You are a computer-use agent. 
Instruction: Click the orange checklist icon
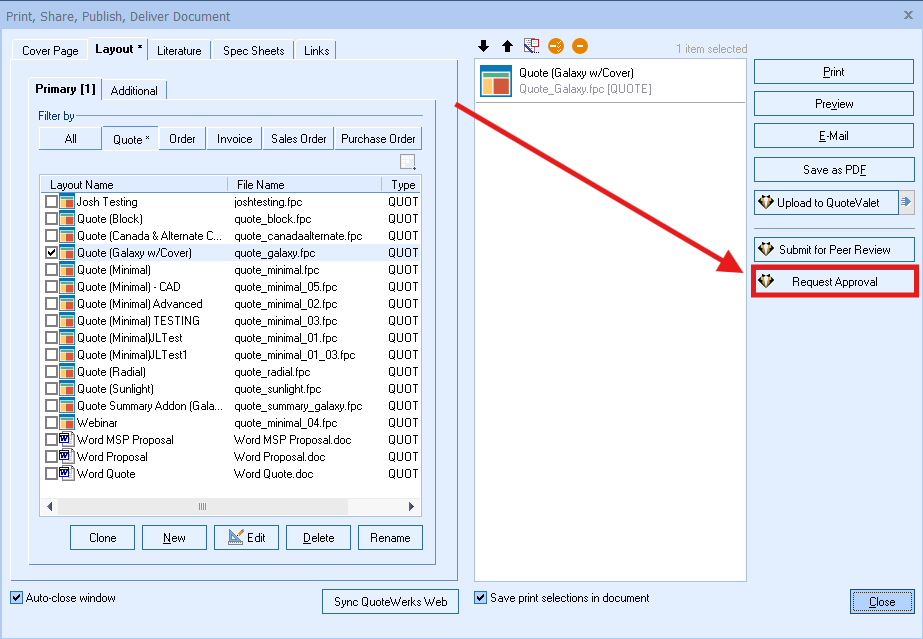556,46
